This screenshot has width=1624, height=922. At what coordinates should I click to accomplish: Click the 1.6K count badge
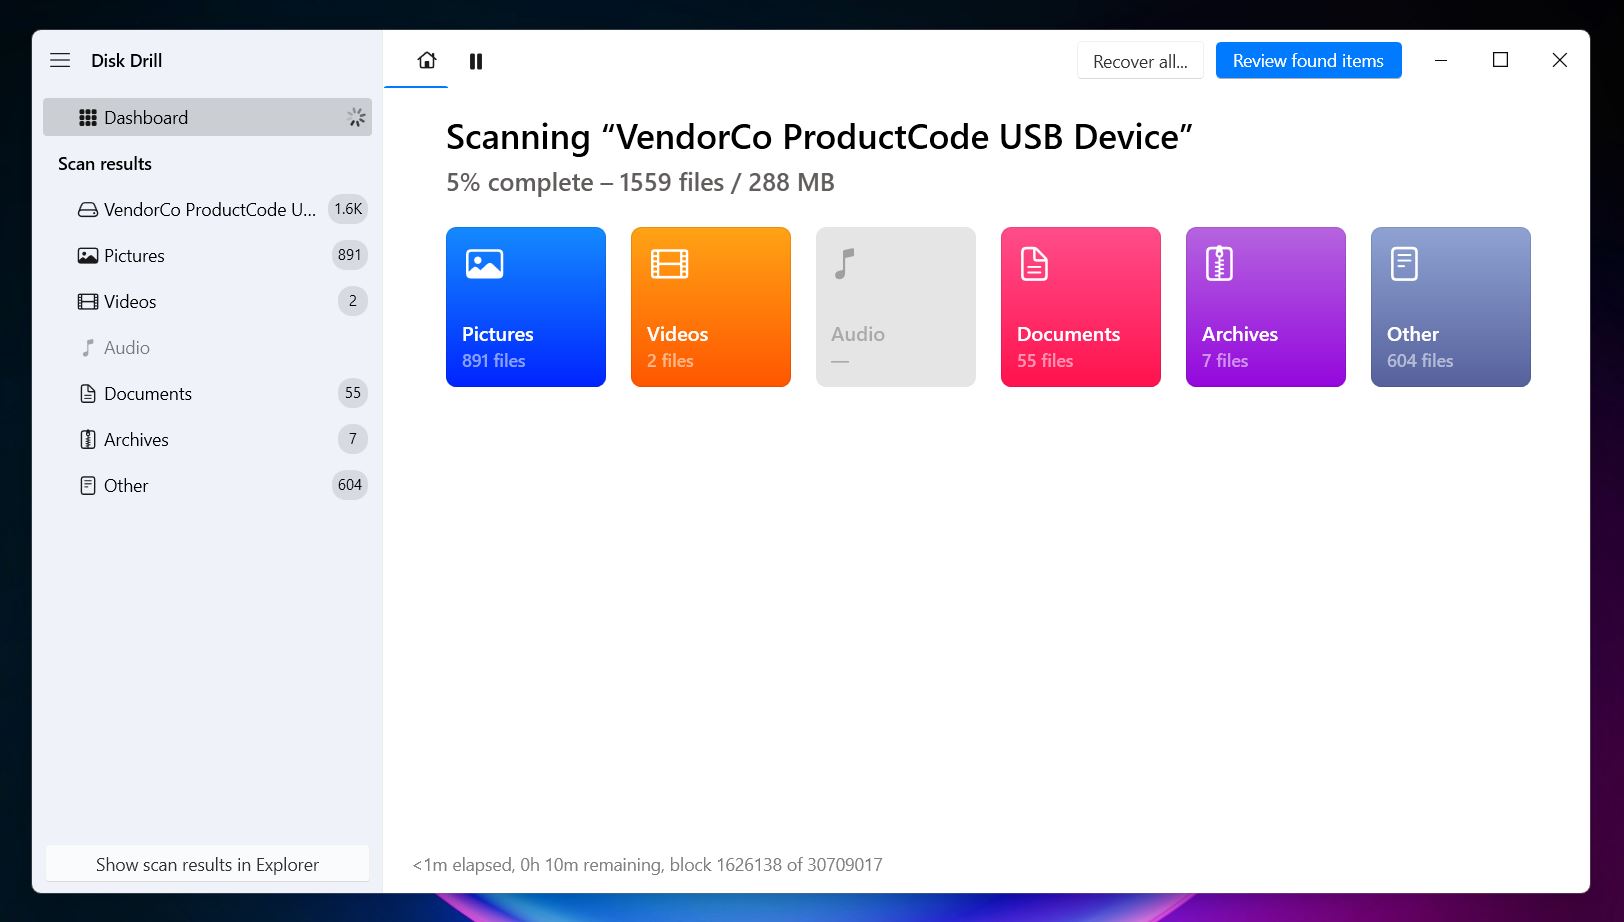coord(348,209)
